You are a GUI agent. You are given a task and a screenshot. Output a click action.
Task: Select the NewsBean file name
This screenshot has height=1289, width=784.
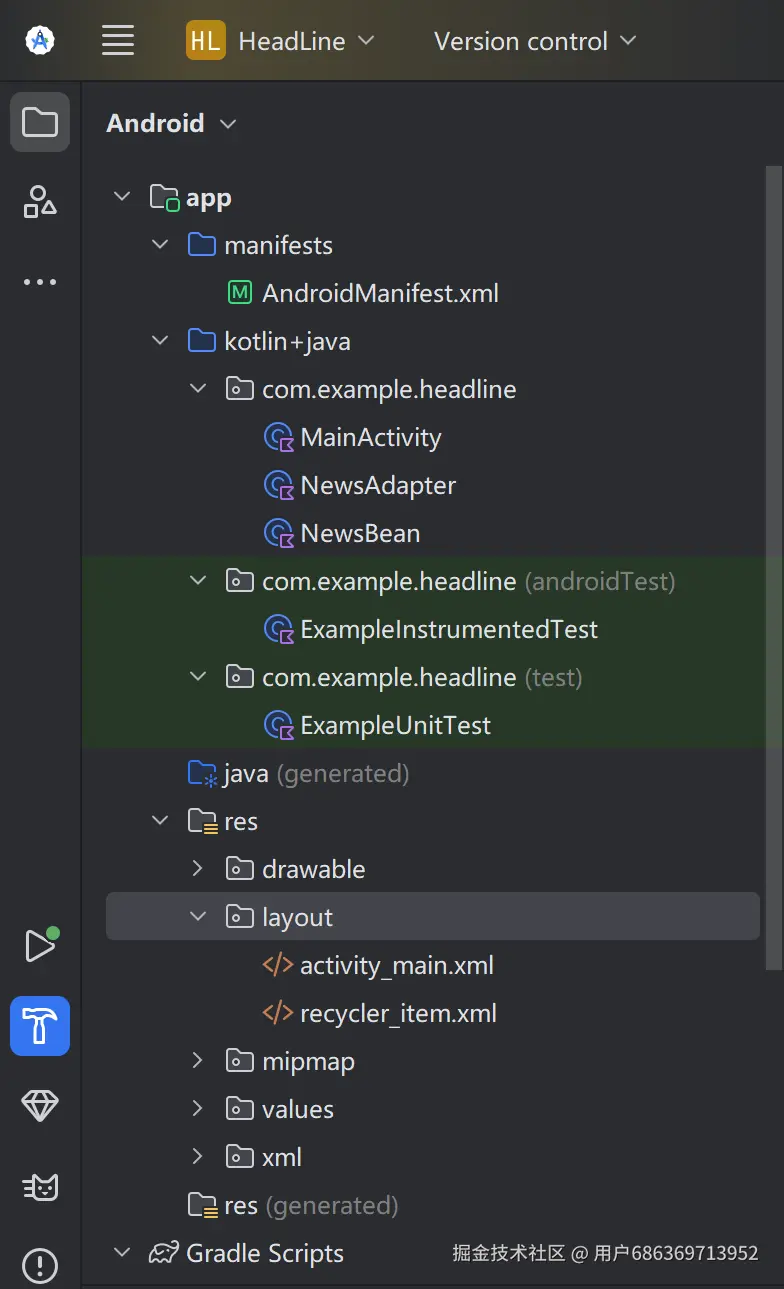(x=360, y=534)
